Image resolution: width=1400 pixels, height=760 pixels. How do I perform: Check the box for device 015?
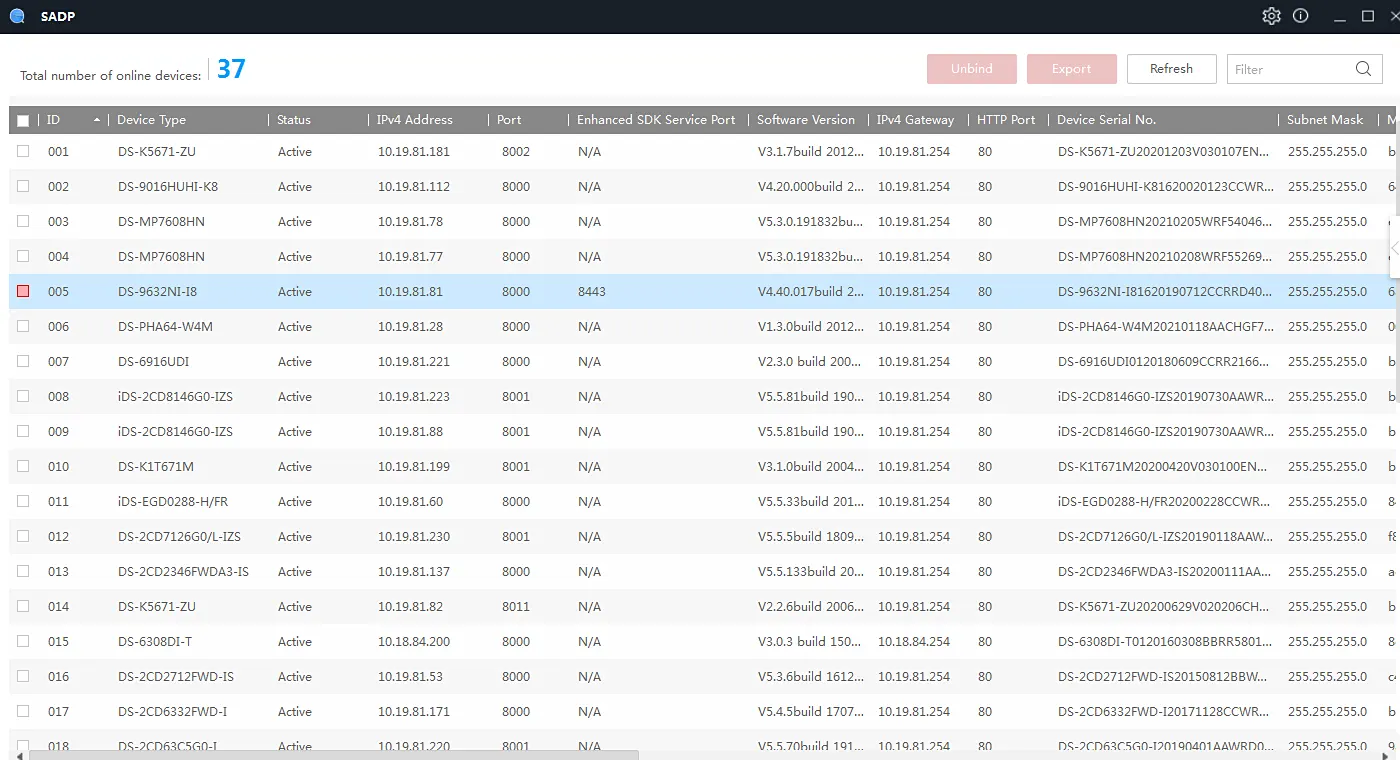point(23,641)
